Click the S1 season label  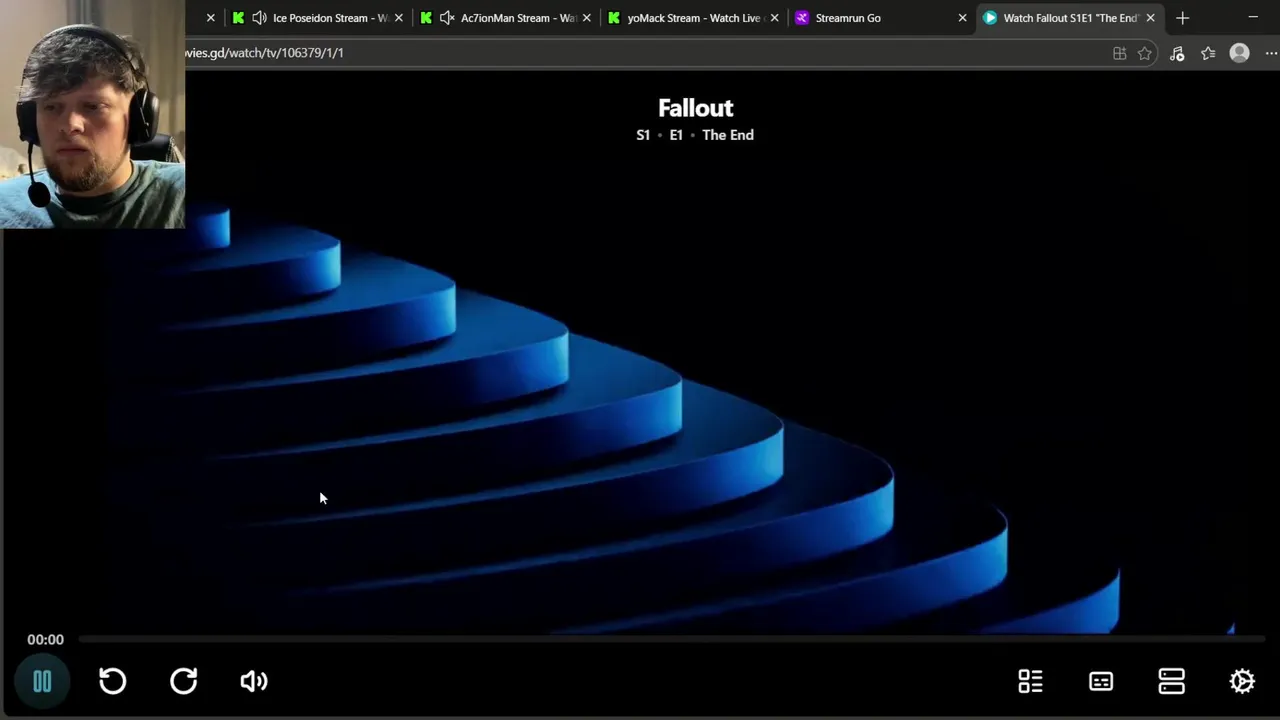[643, 135]
